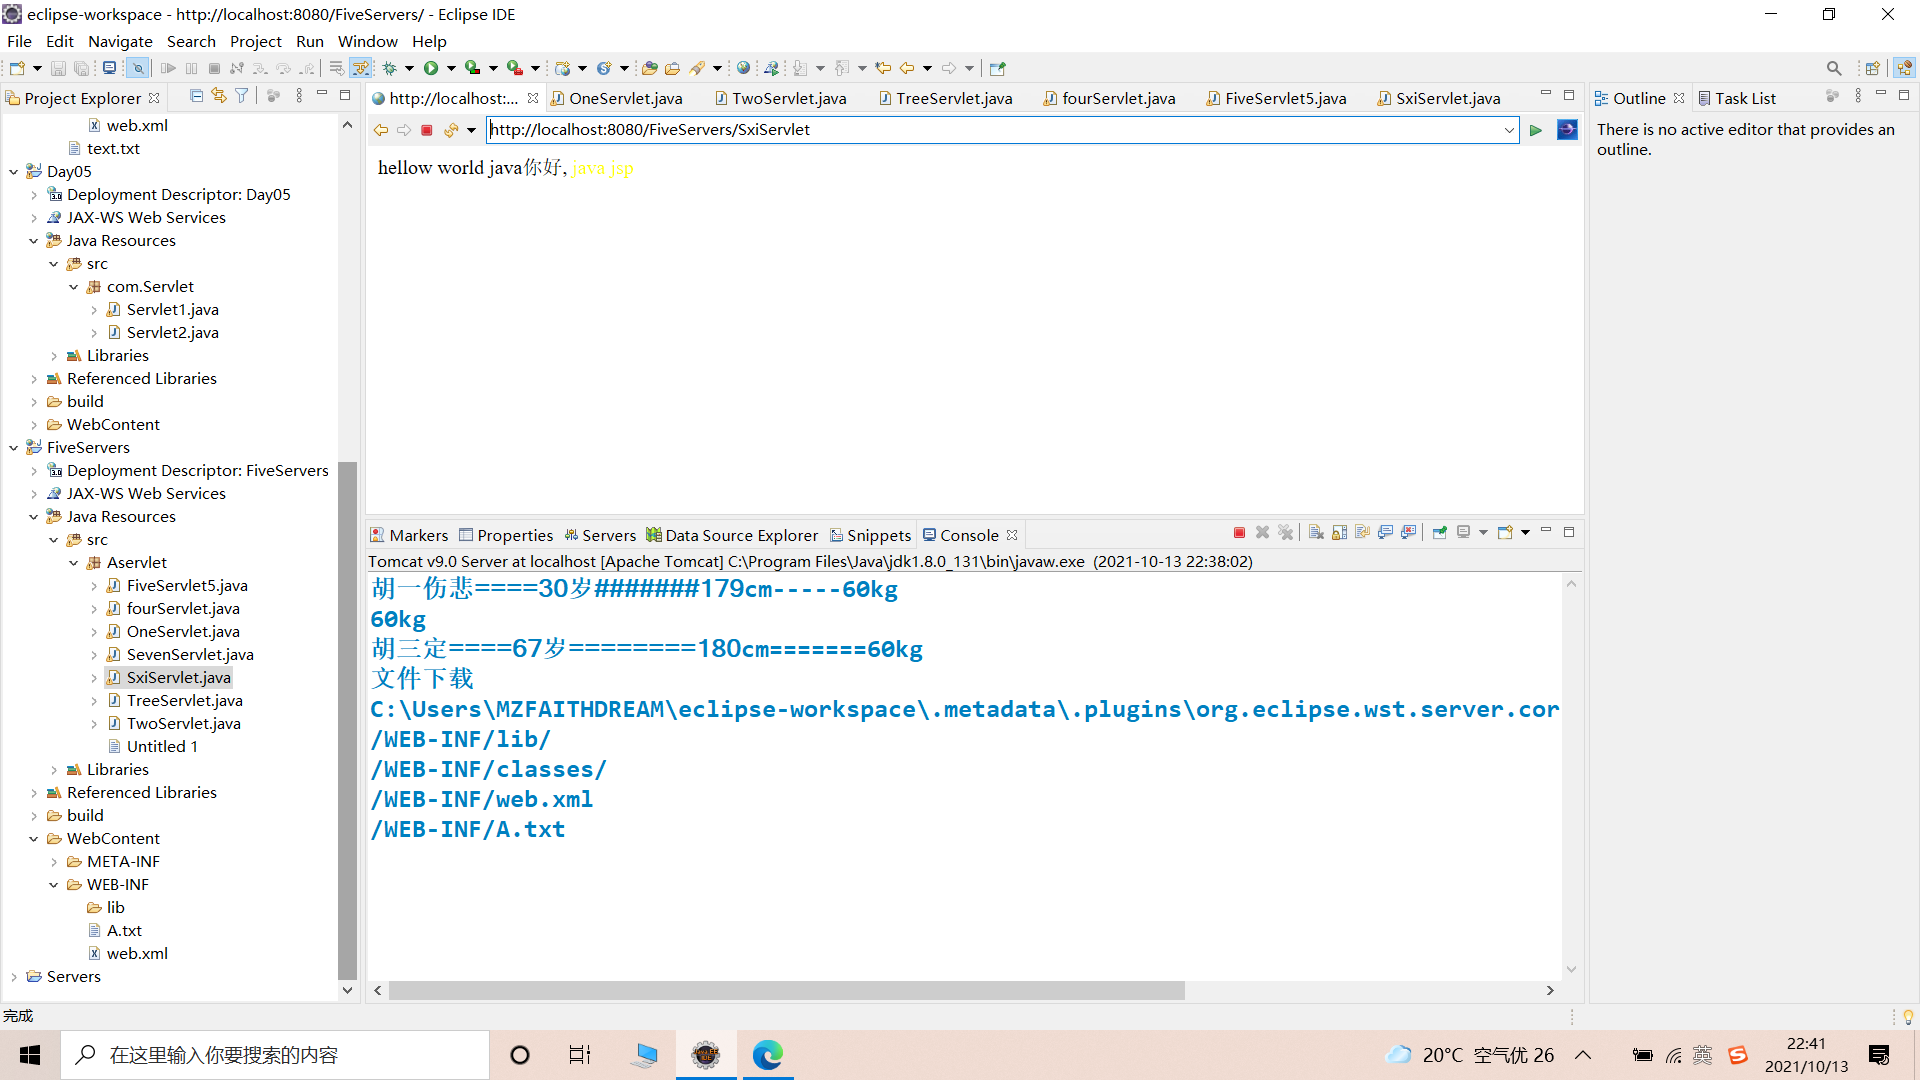Click green Go arrow next to URL

click(x=1536, y=130)
